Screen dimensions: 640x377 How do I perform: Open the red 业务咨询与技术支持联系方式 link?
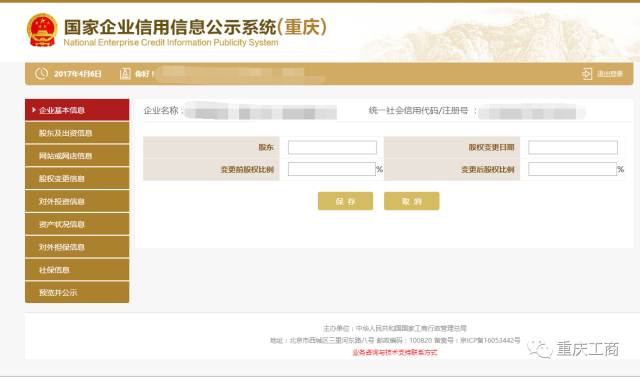(x=395, y=353)
